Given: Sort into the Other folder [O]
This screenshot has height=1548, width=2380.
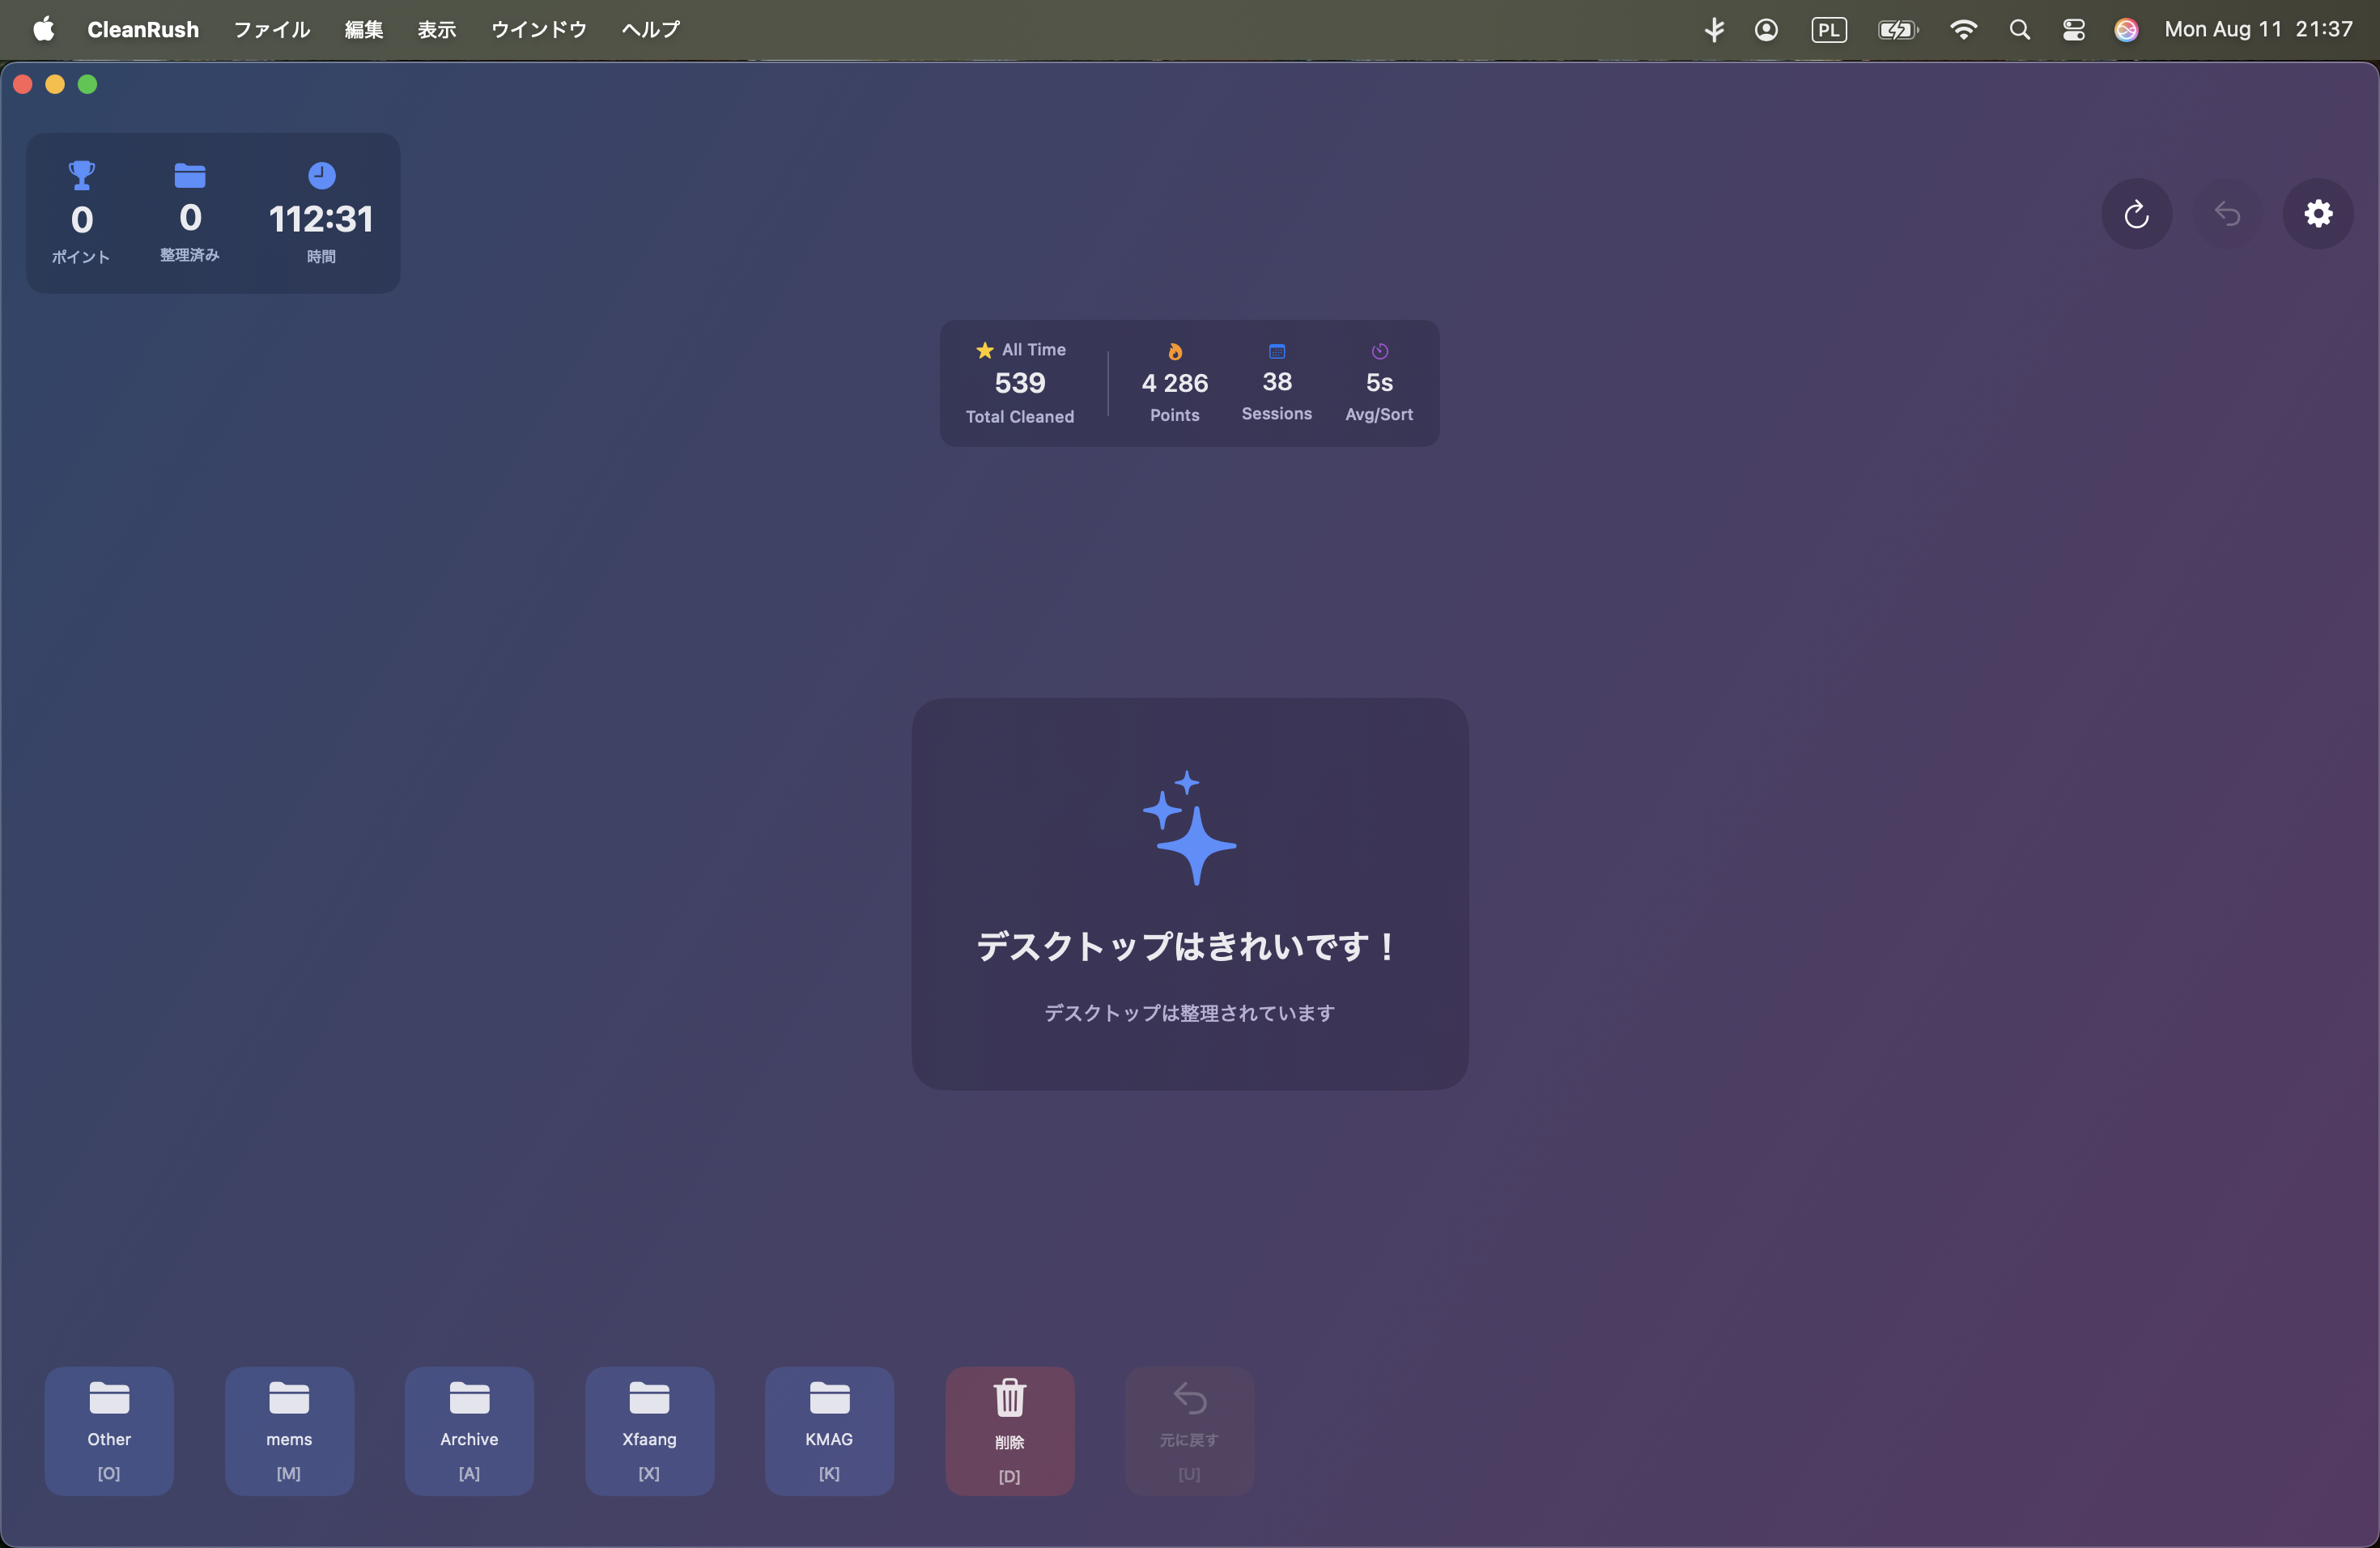Looking at the screenshot, I should [x=109, y=1431].
